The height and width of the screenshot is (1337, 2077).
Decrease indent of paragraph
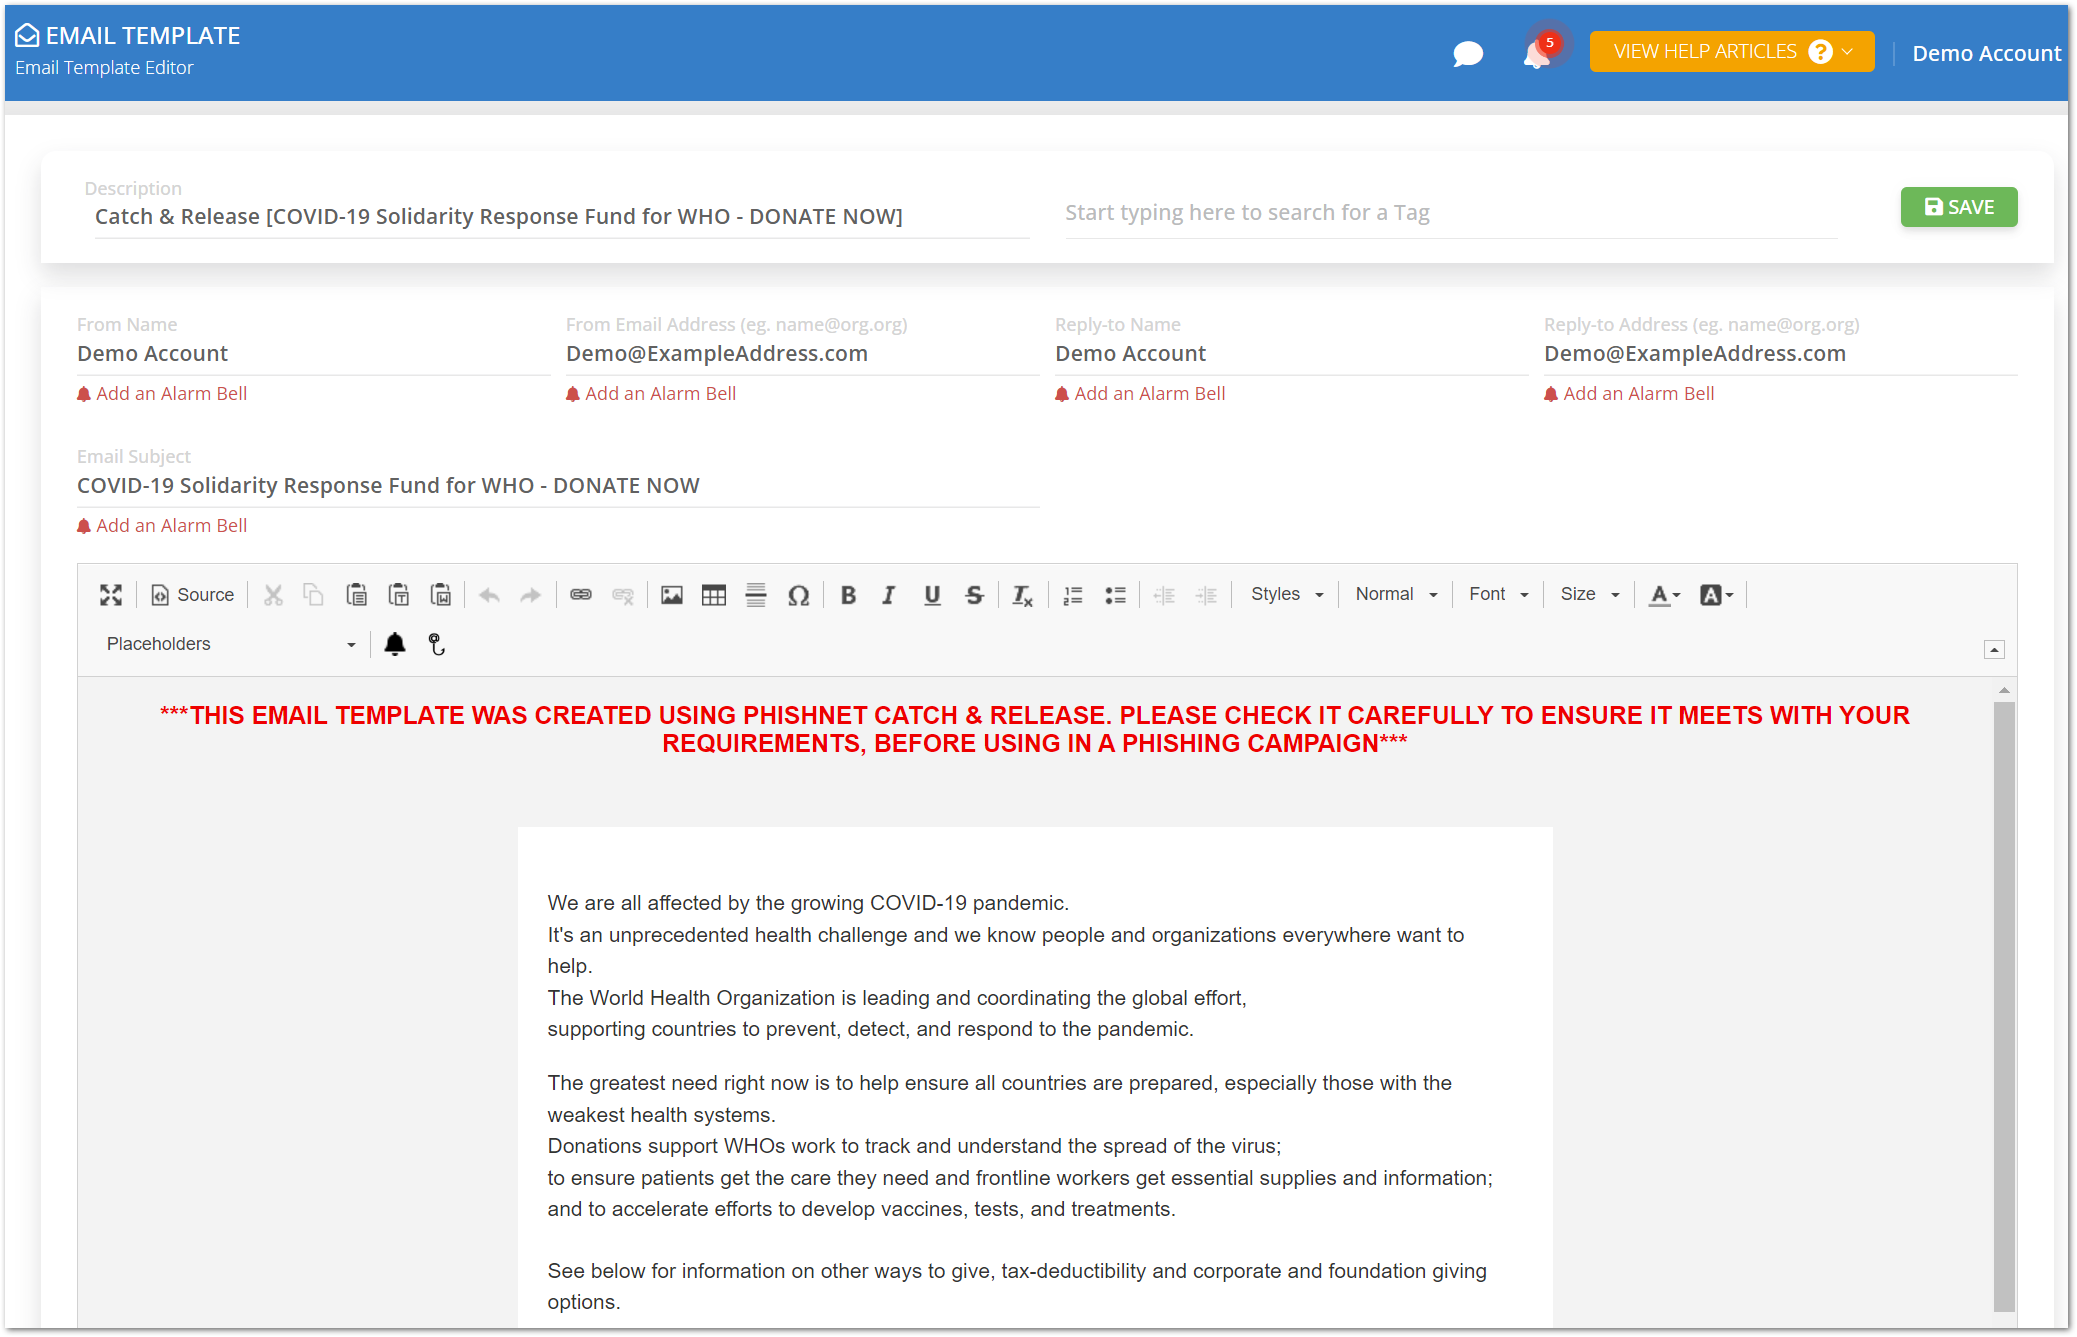[x=1164, y=595]
